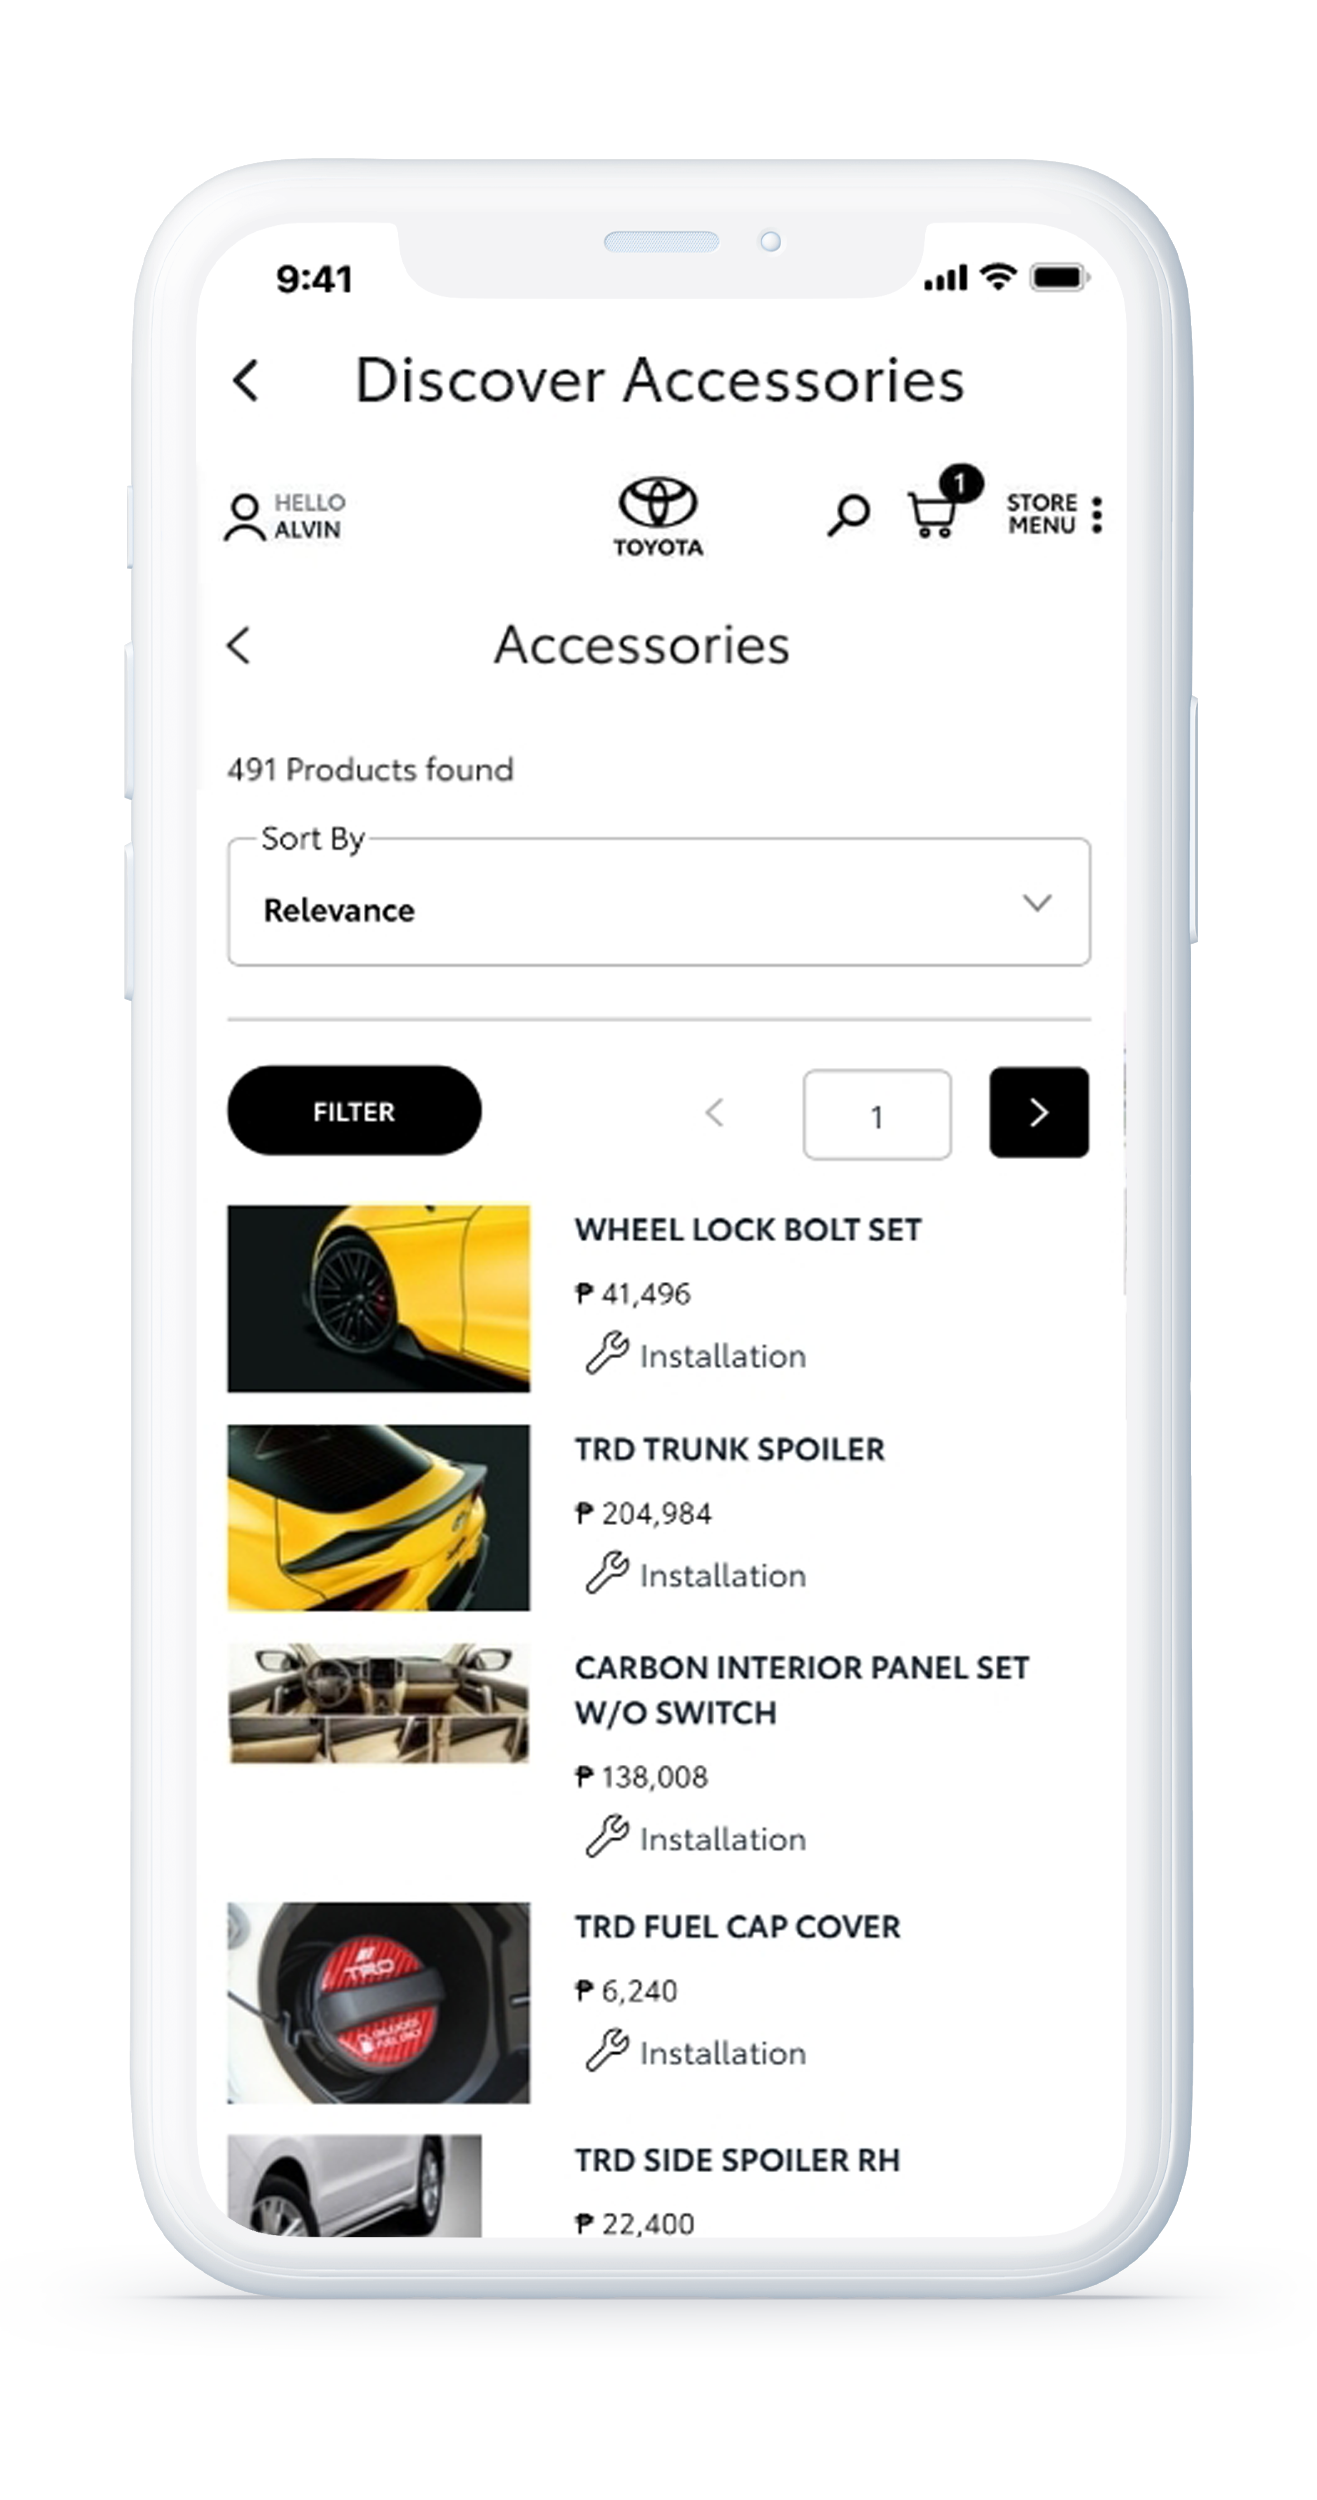Click the black FILTER button
The height and width of the screenshot is (2500, 1317).
[354, 1111]
